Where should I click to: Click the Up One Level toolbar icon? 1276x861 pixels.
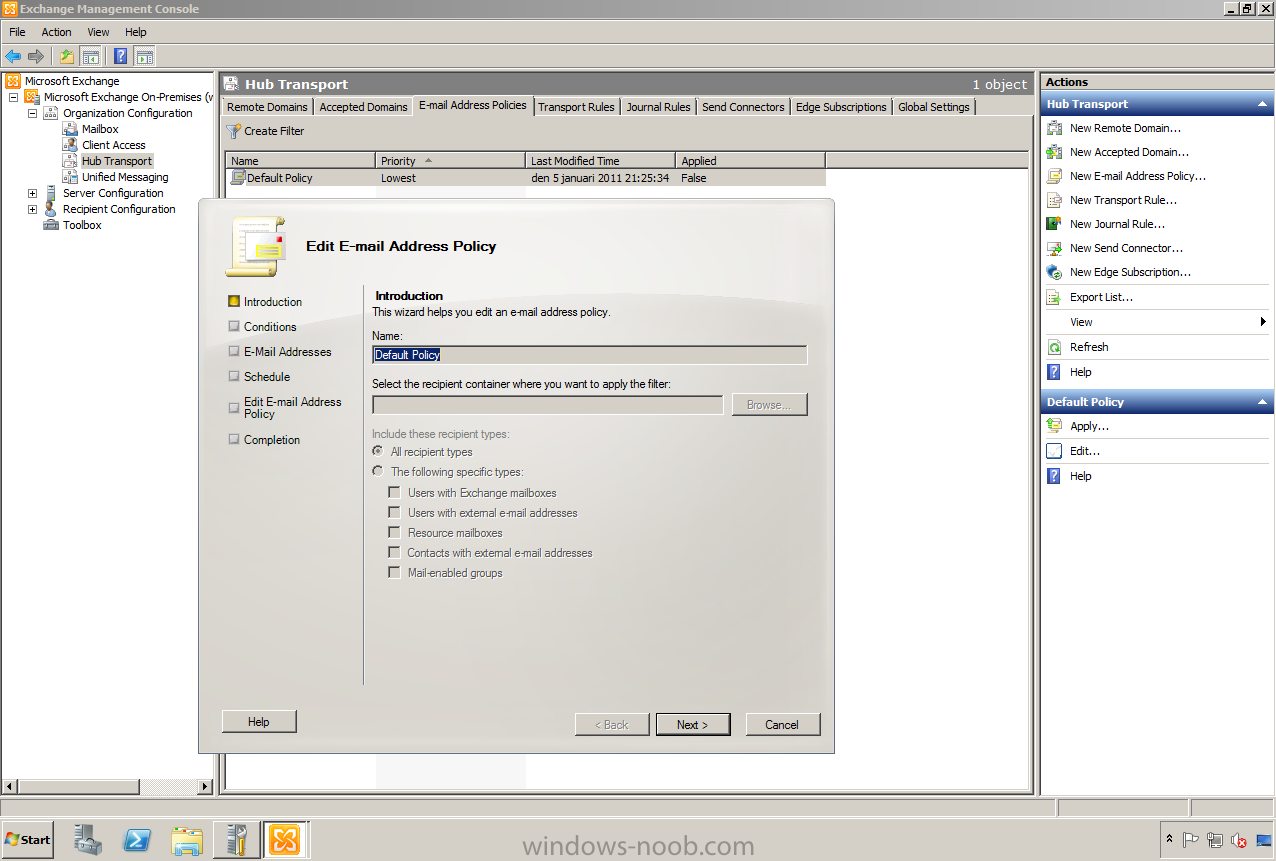[66, 57]
